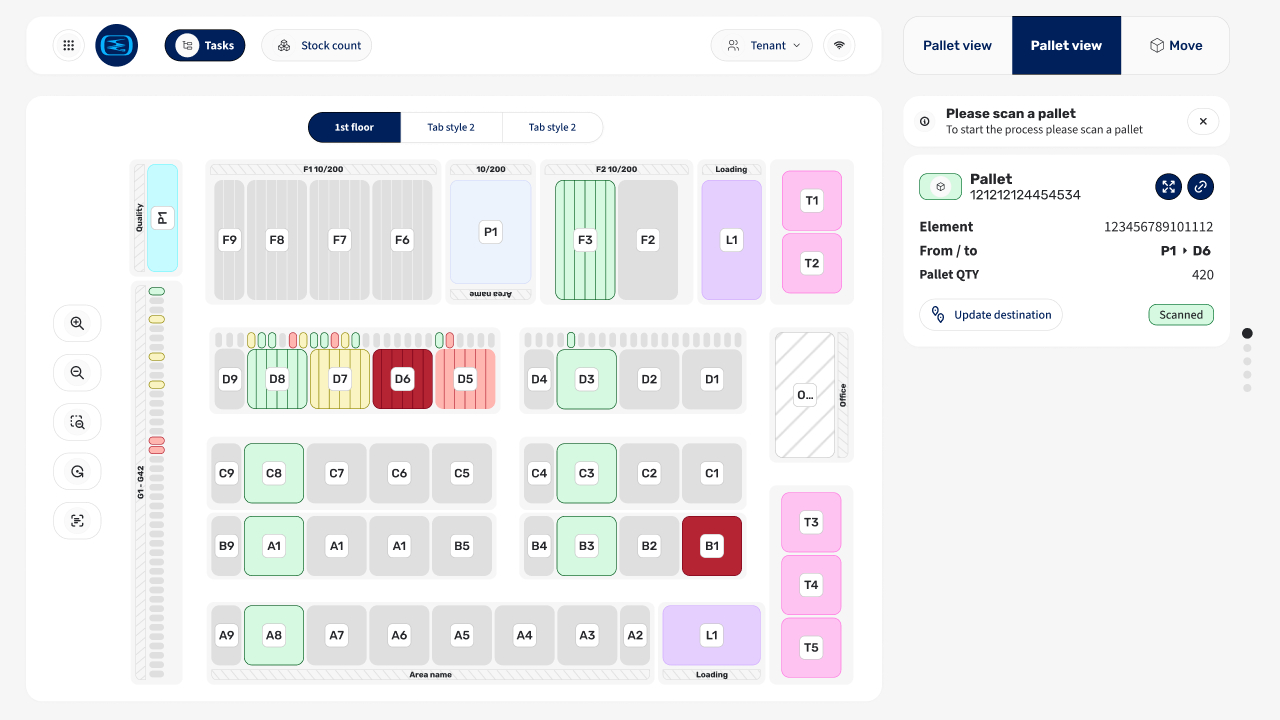Dismiss the scan a pallet notice

pos(1203,121)
